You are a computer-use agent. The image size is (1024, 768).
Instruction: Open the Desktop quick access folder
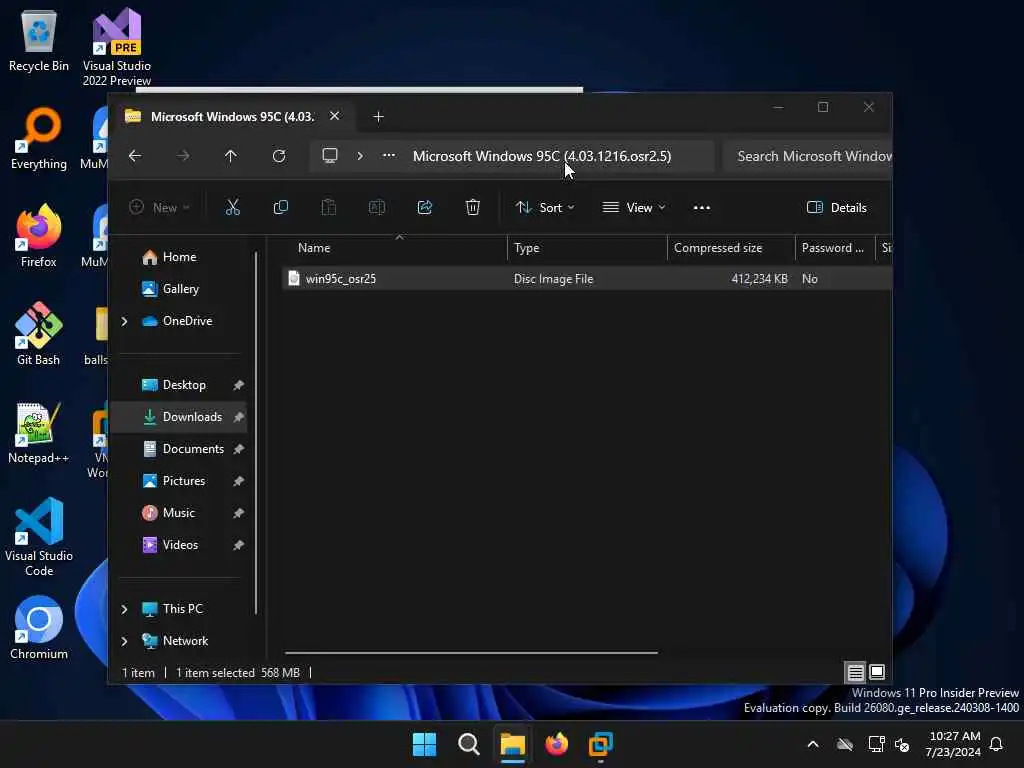pyautogui.click(x=184, y=385)
